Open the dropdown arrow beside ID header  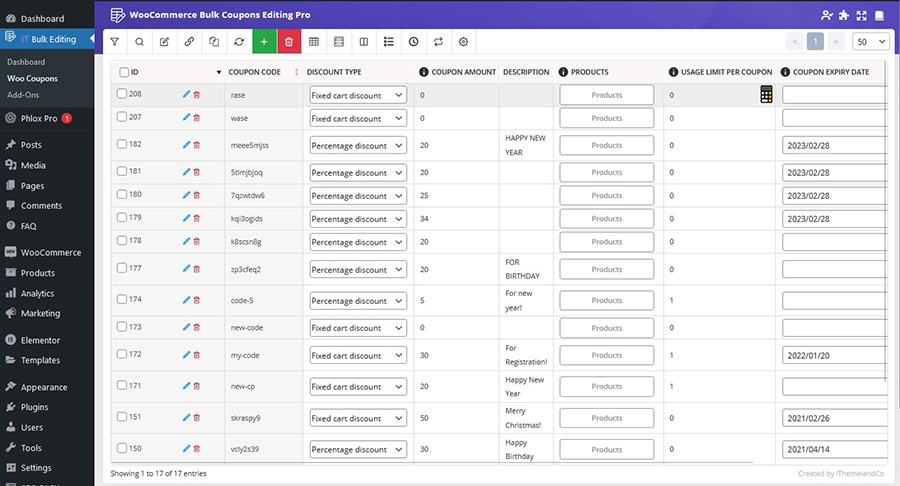219,72
